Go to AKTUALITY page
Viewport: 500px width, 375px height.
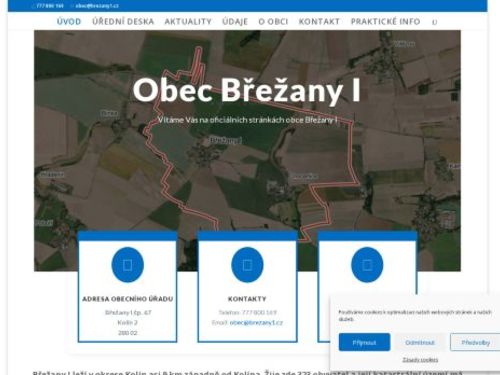[x=188, y=22]
